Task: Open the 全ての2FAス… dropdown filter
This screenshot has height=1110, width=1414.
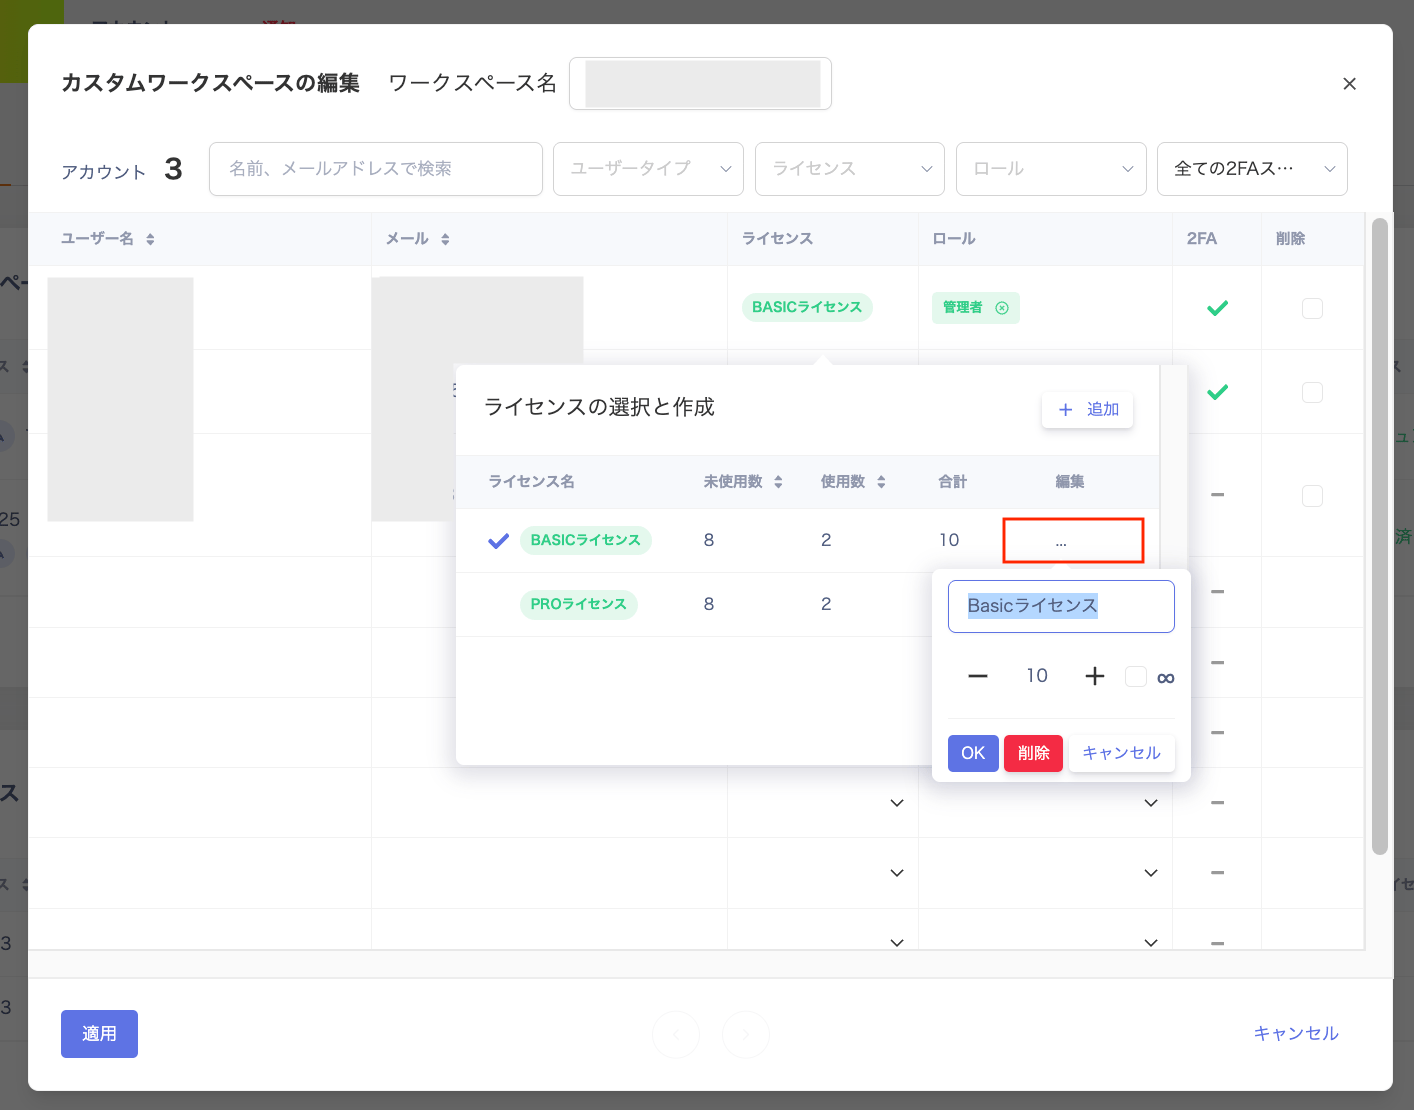Action: (x=1252, y=169)
